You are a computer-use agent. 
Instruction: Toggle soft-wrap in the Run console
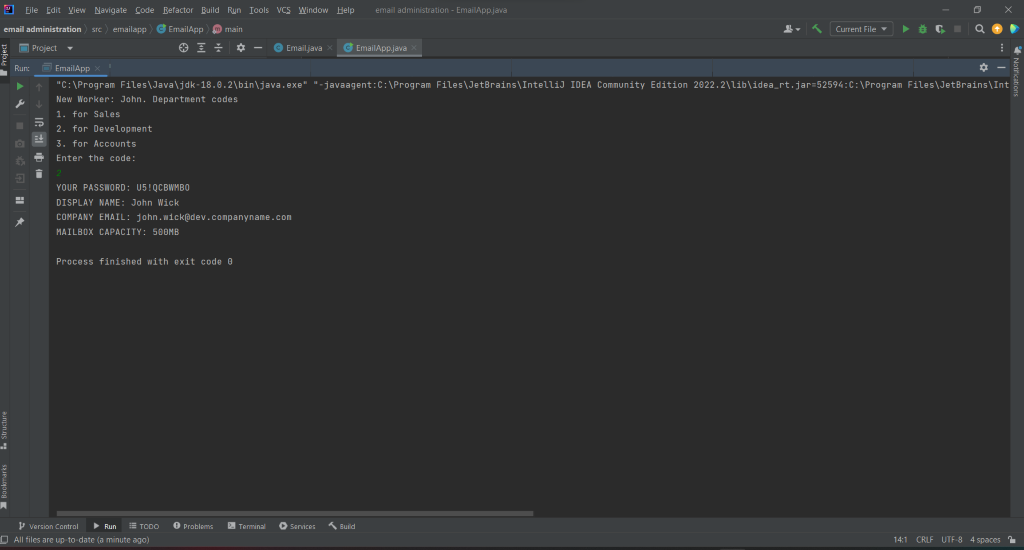pyautogui.click(x=39, y=122)
